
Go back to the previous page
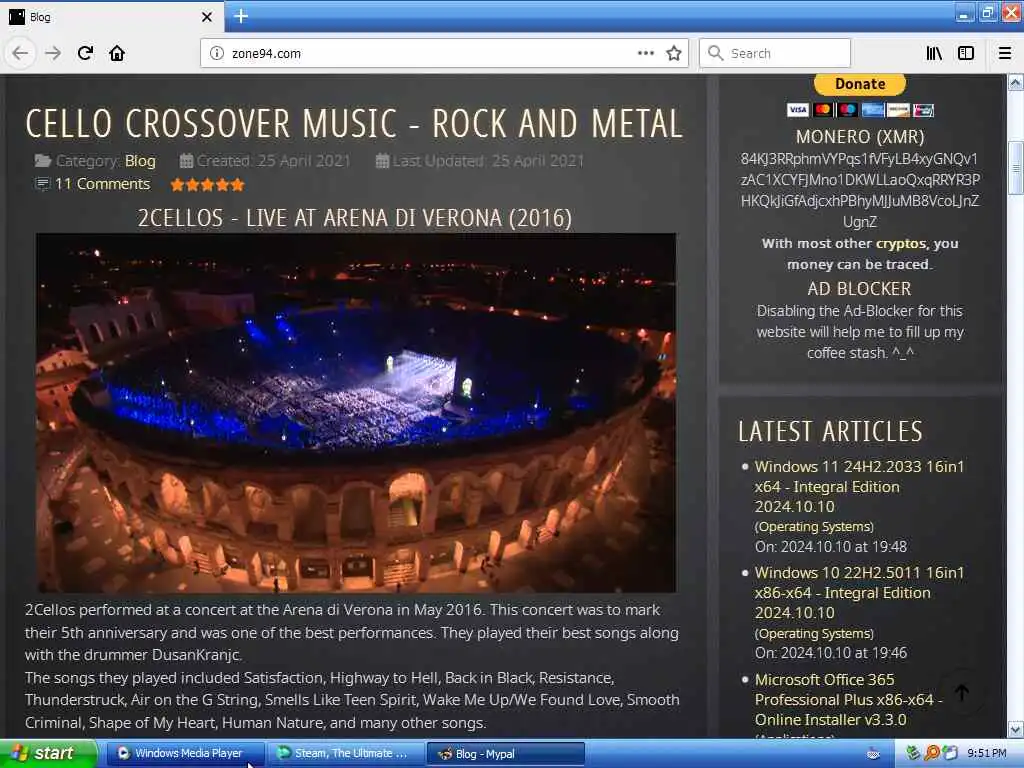(20, 53)
